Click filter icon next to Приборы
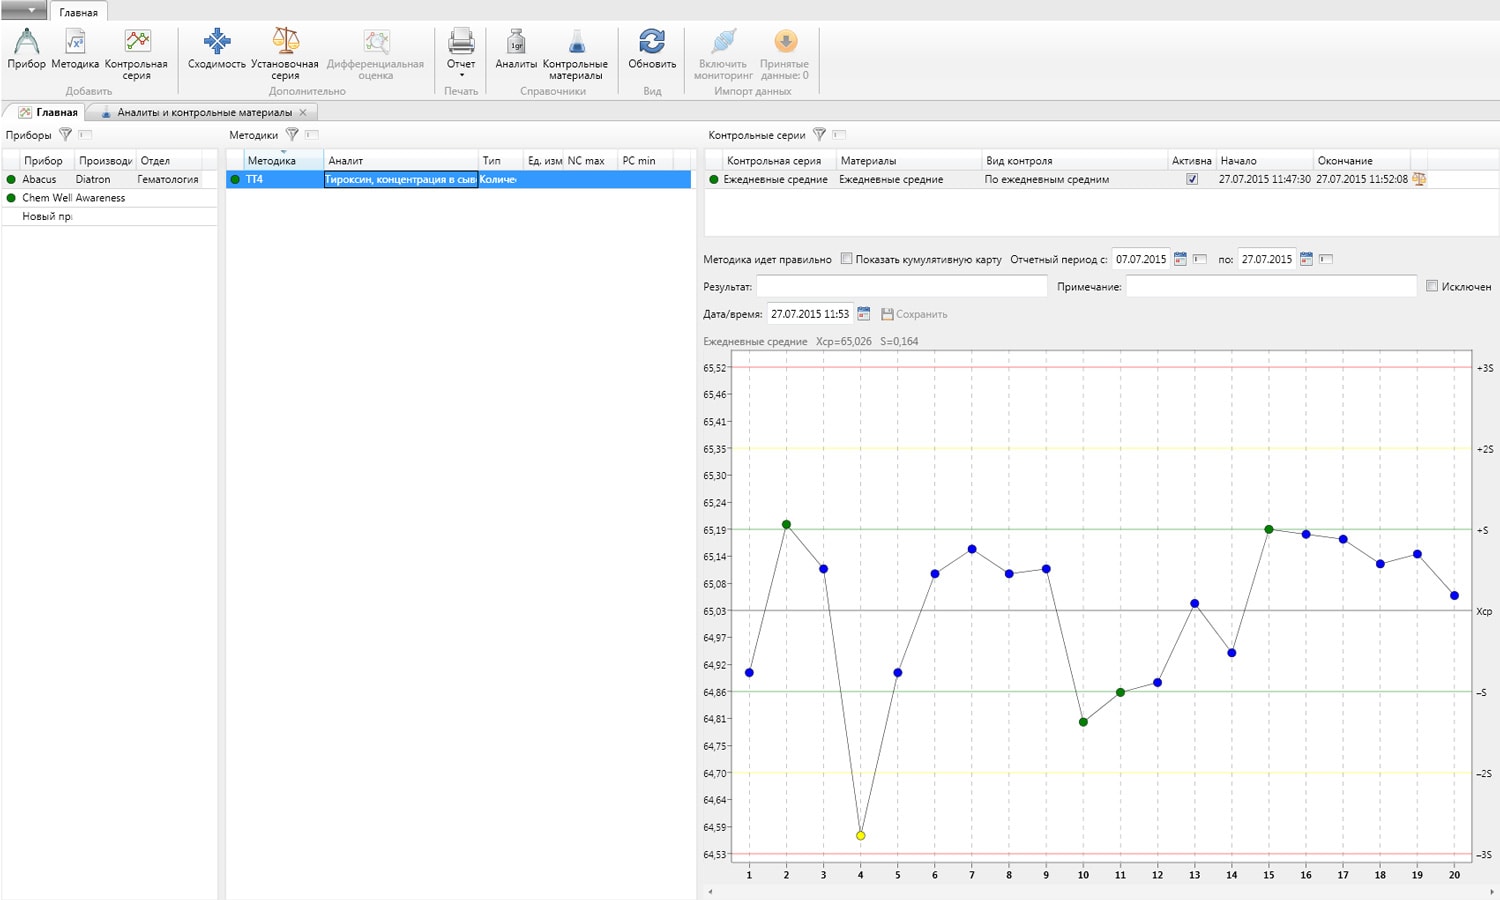The height and width of the screenshot is (900, 1500). [65, 134]
